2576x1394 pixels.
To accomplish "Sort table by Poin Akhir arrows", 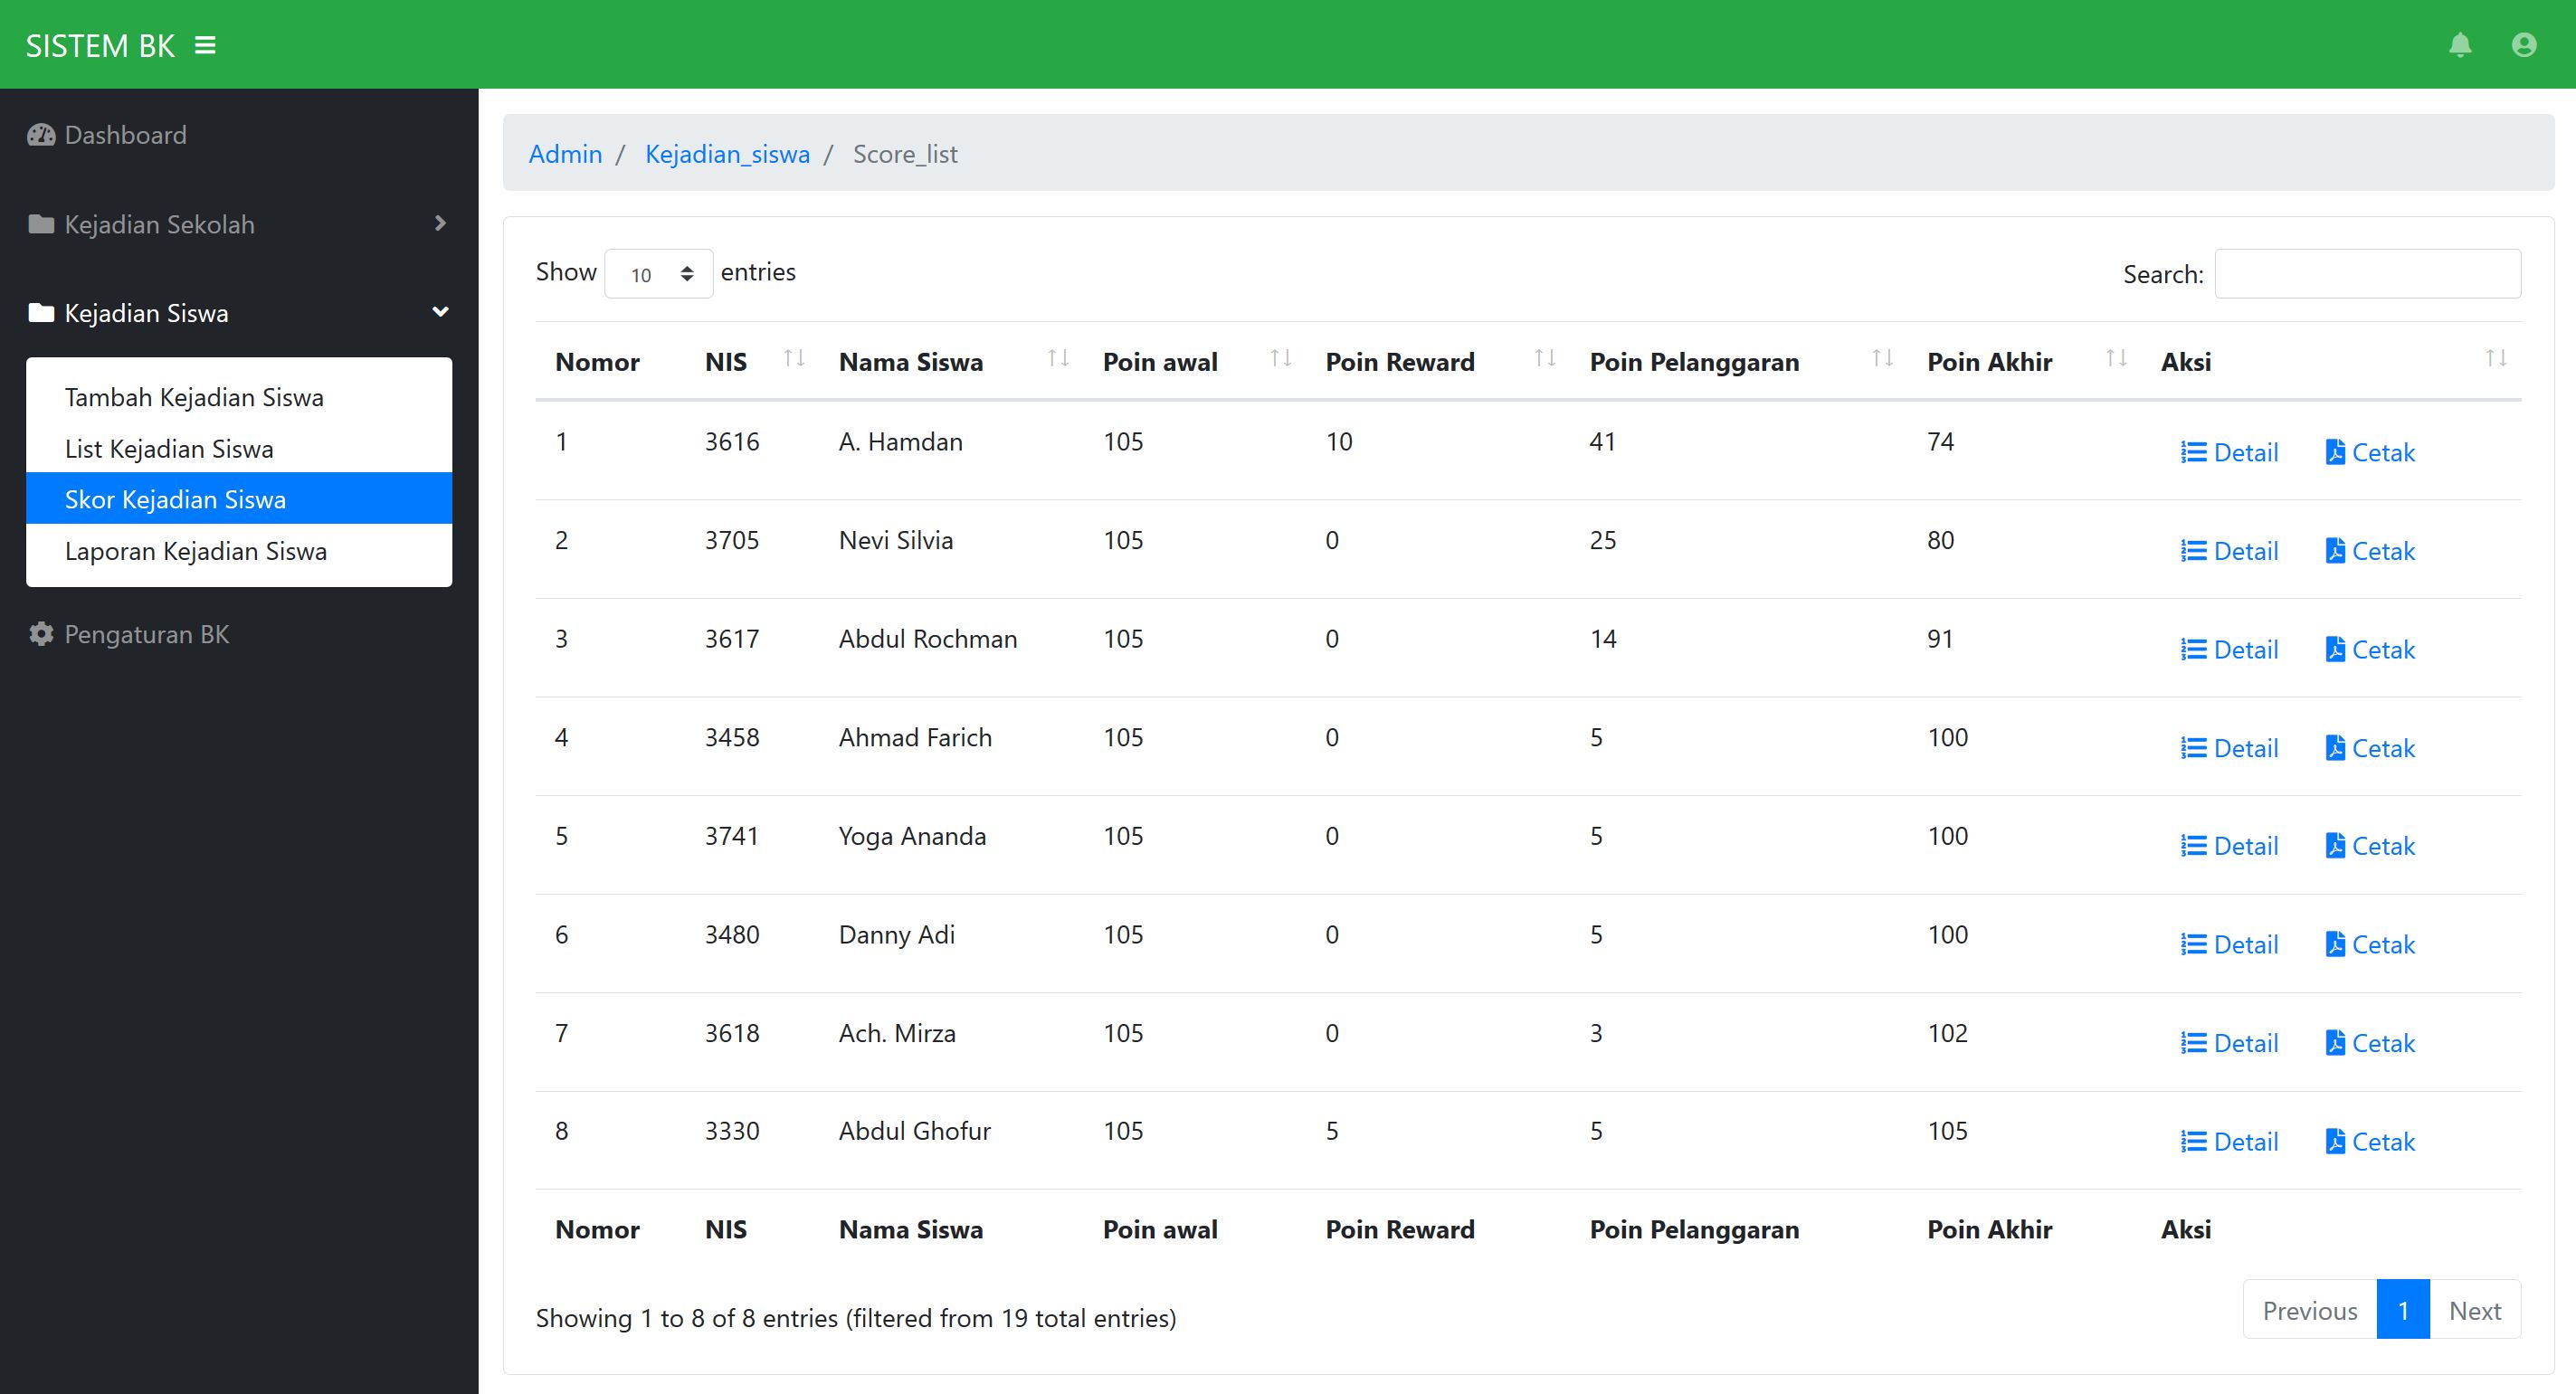I will point(2117,358).
